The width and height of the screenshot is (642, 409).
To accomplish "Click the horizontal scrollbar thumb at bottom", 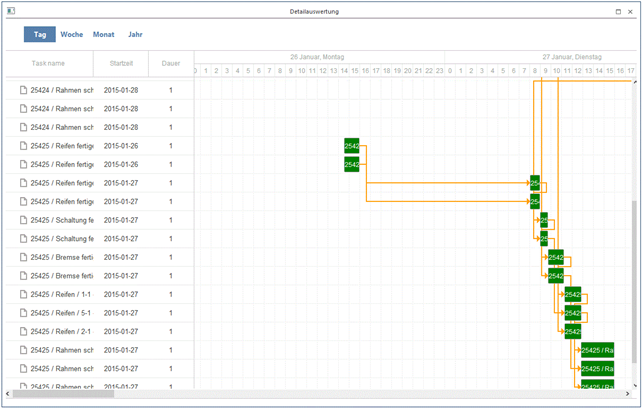I will click(60, 394).
